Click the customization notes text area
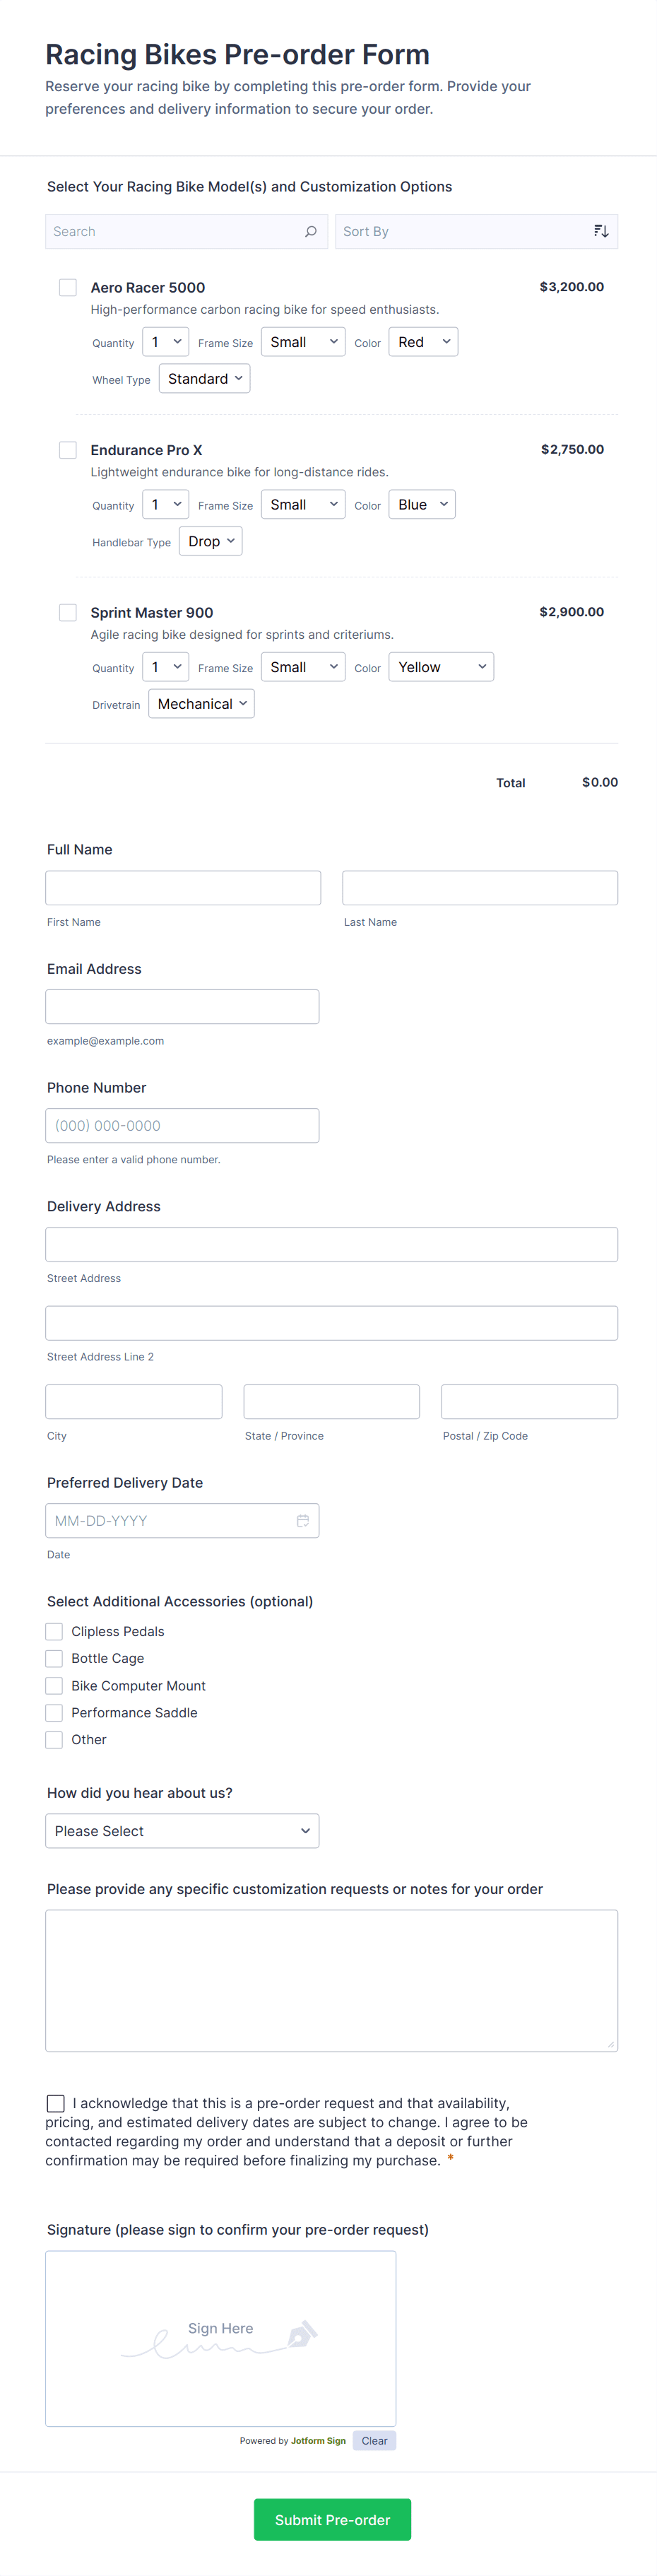 (331, 1980)
